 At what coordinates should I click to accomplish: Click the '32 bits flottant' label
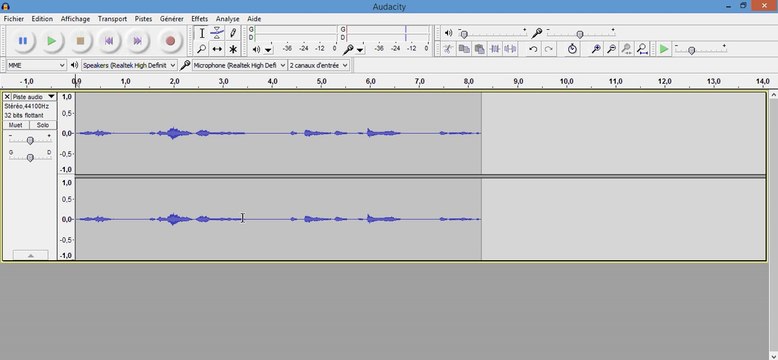coord(24,116)
